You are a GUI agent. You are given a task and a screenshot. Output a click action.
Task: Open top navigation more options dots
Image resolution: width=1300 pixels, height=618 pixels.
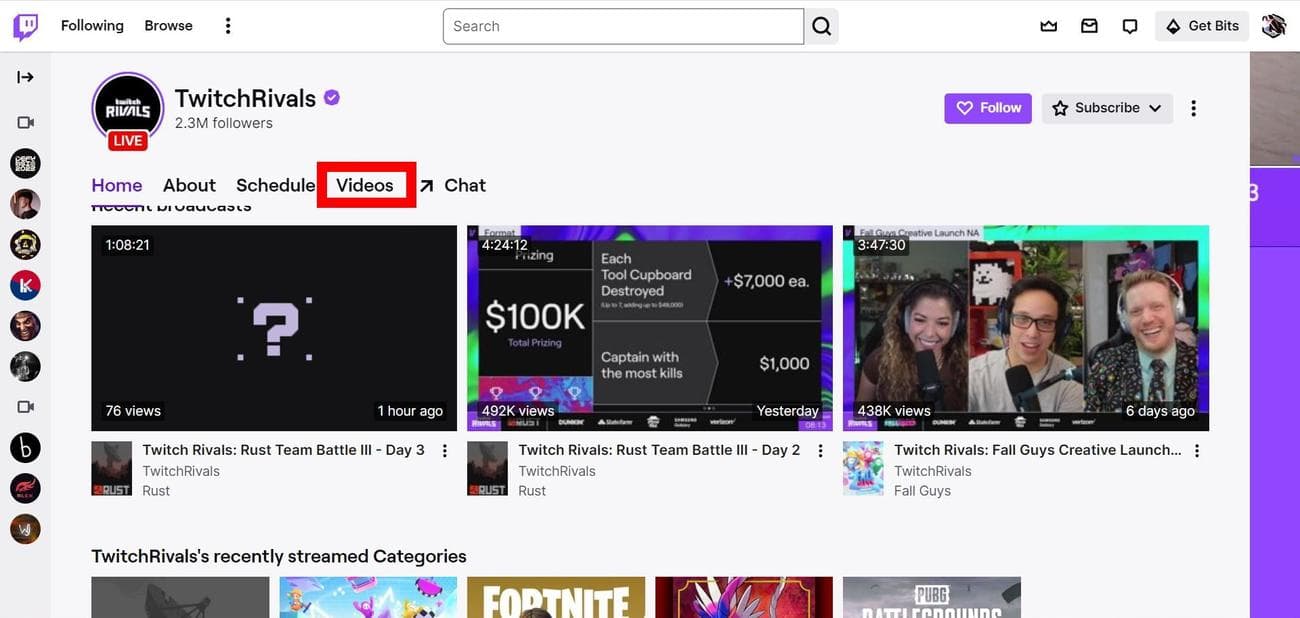(x=228, y=26)
